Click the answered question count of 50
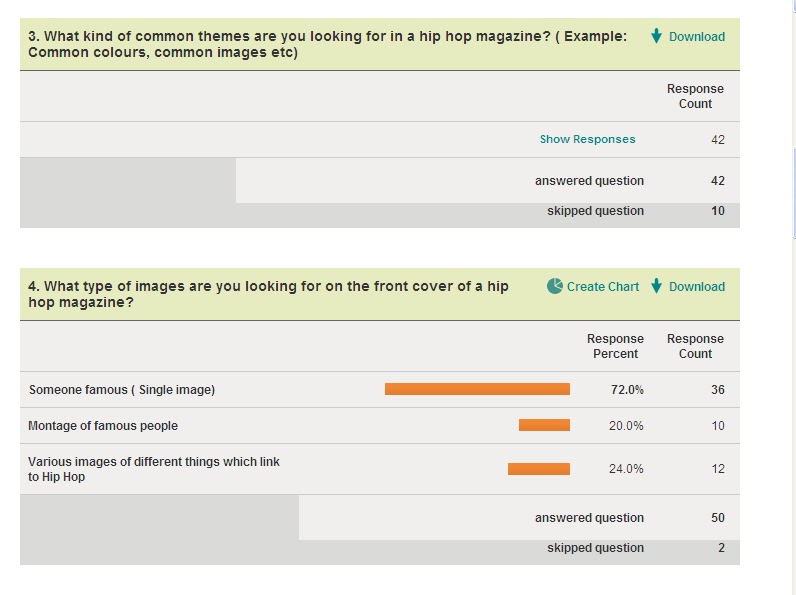 pyautogui.click(x=718, y=517)
